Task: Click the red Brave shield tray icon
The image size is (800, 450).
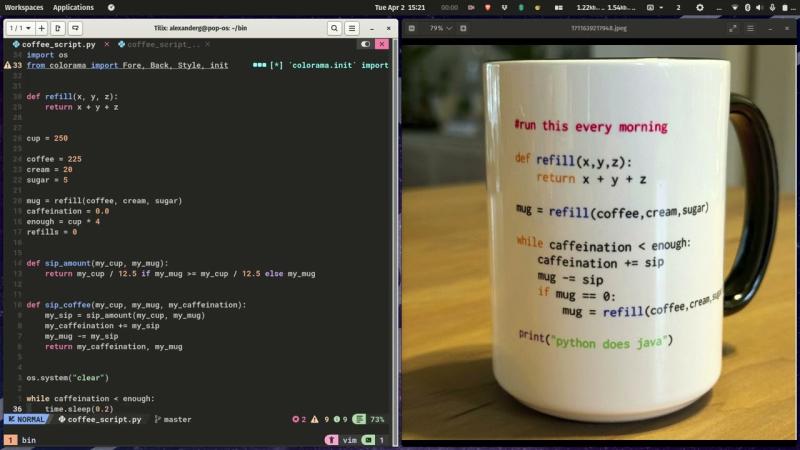Action: (x=488, y=8)
